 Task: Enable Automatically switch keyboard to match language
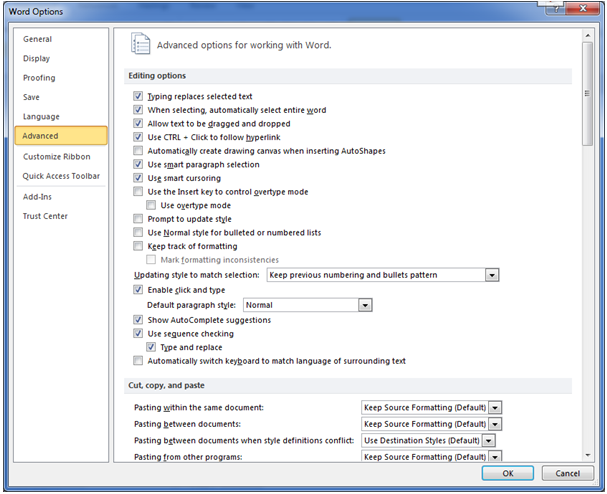point(138,361)
